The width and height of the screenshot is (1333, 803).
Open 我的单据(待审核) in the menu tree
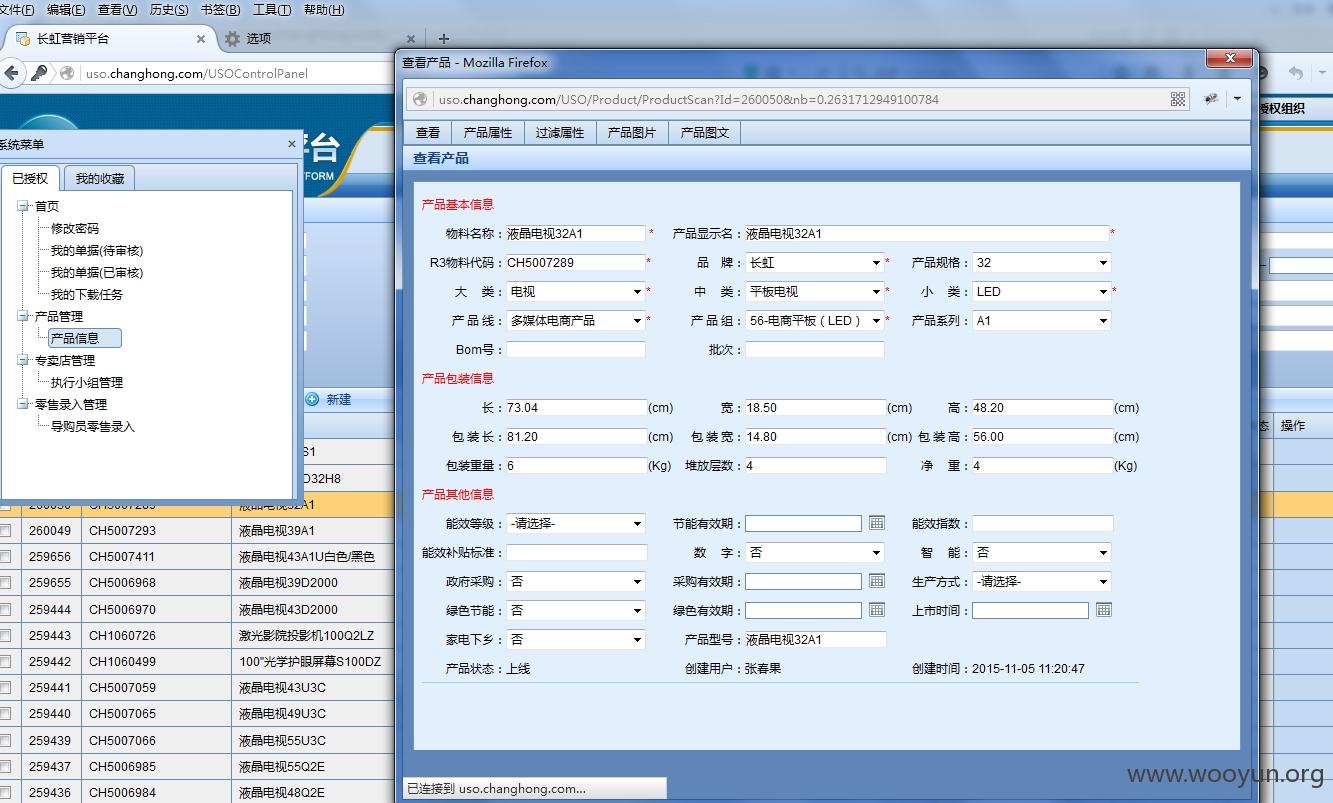click(x=97, y=250)
